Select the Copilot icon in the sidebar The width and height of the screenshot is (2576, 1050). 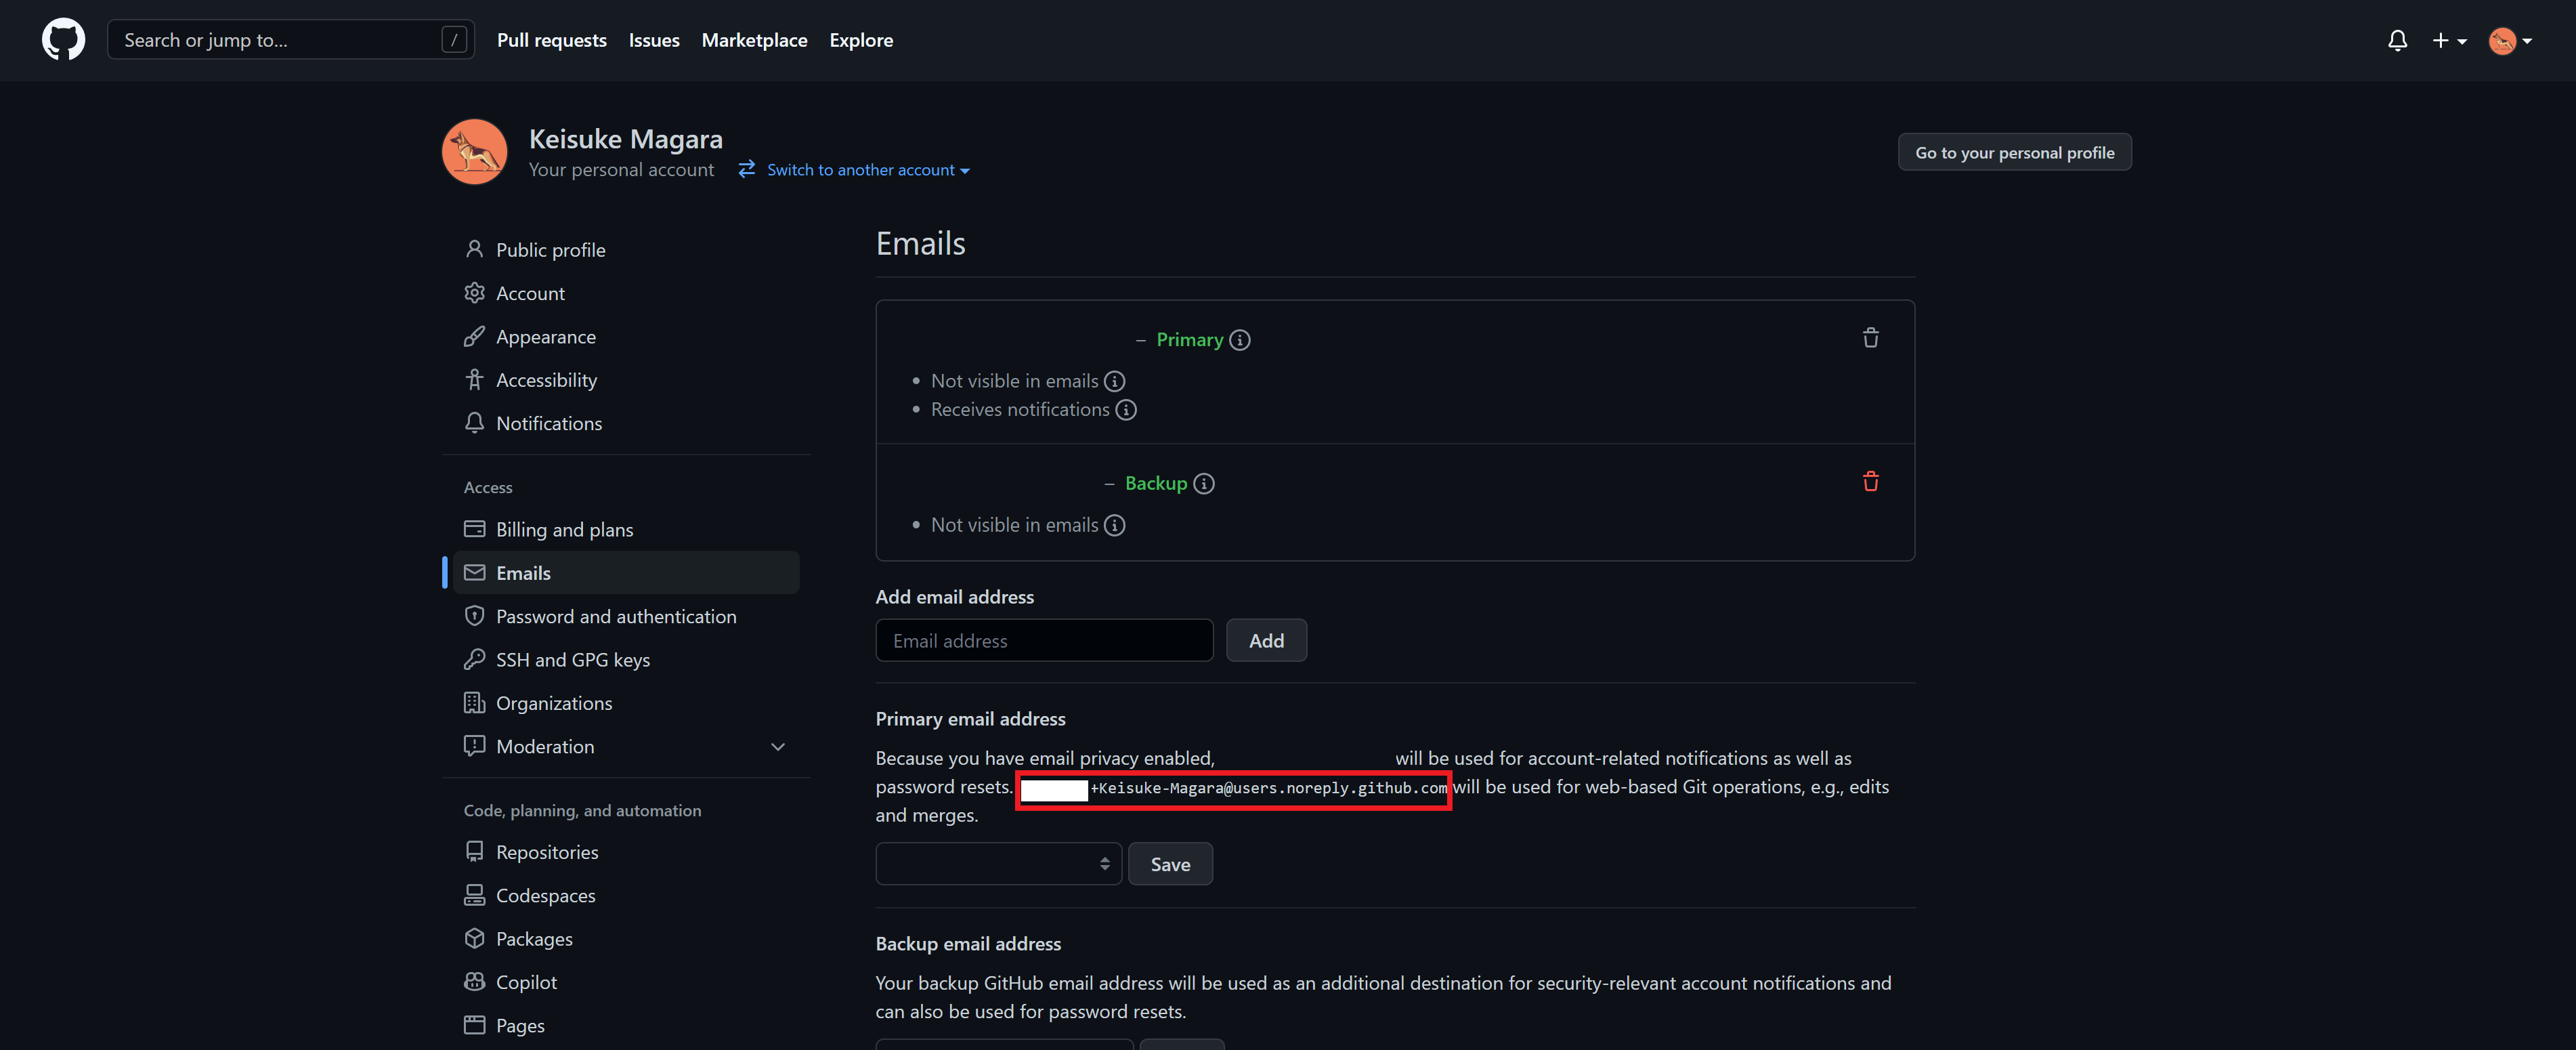(x=475, y=981)
